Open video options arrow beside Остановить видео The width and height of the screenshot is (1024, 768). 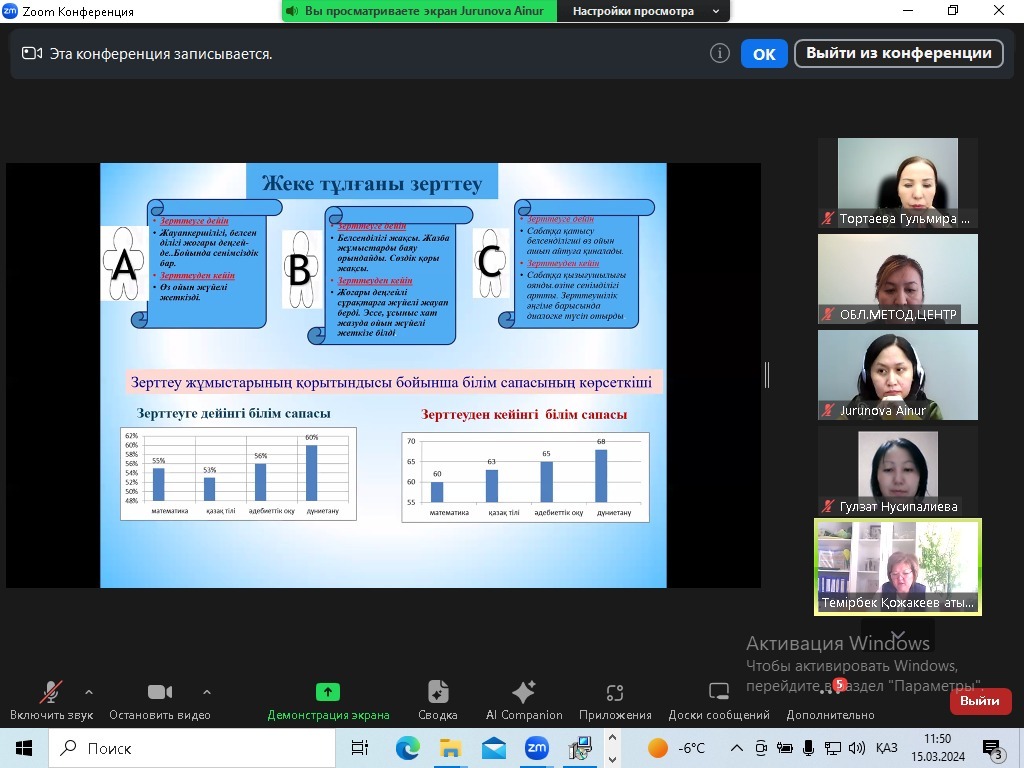[x=206, y=692]
